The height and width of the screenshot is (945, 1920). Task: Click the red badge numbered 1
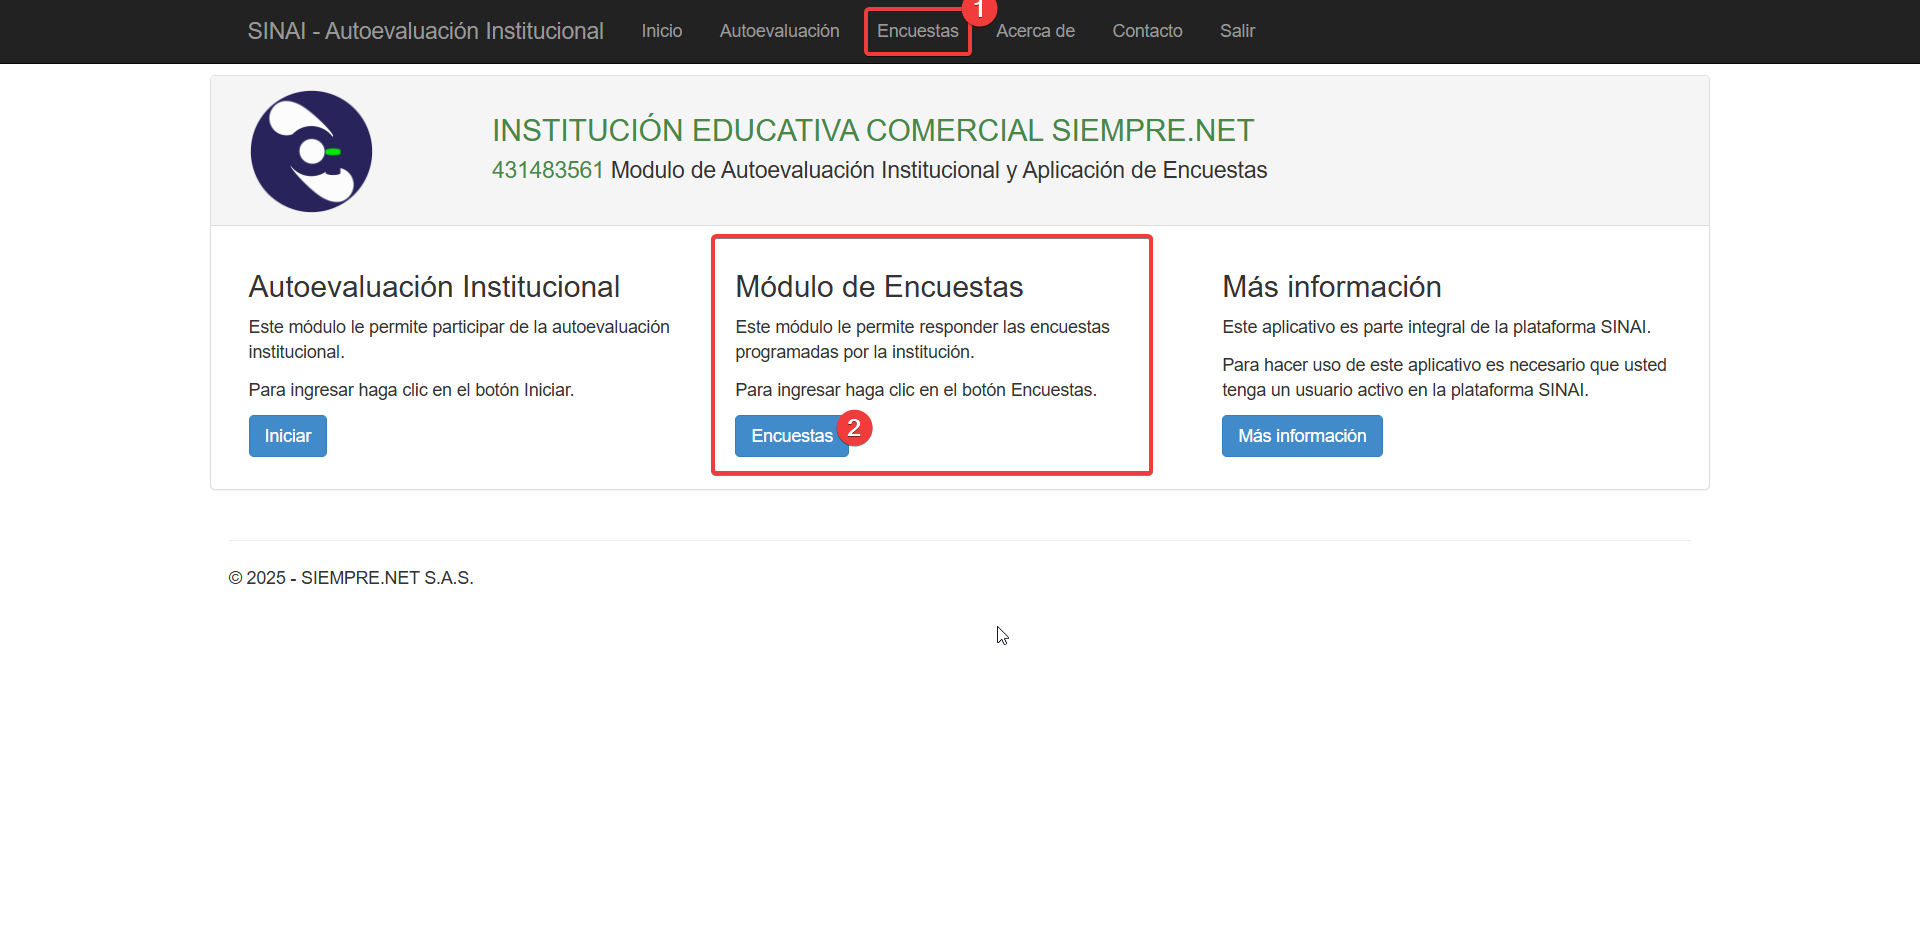pyautogui.click(x=978, y=10)
